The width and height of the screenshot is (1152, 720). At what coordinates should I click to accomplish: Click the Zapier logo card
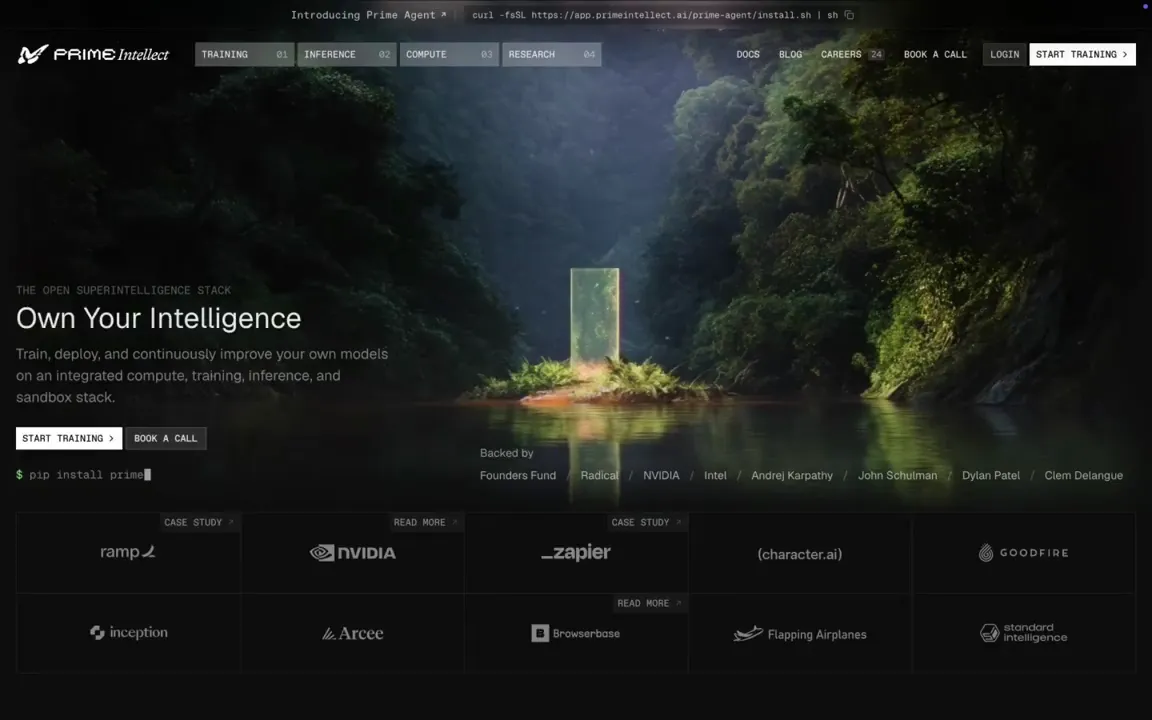(x=576, y=552)
